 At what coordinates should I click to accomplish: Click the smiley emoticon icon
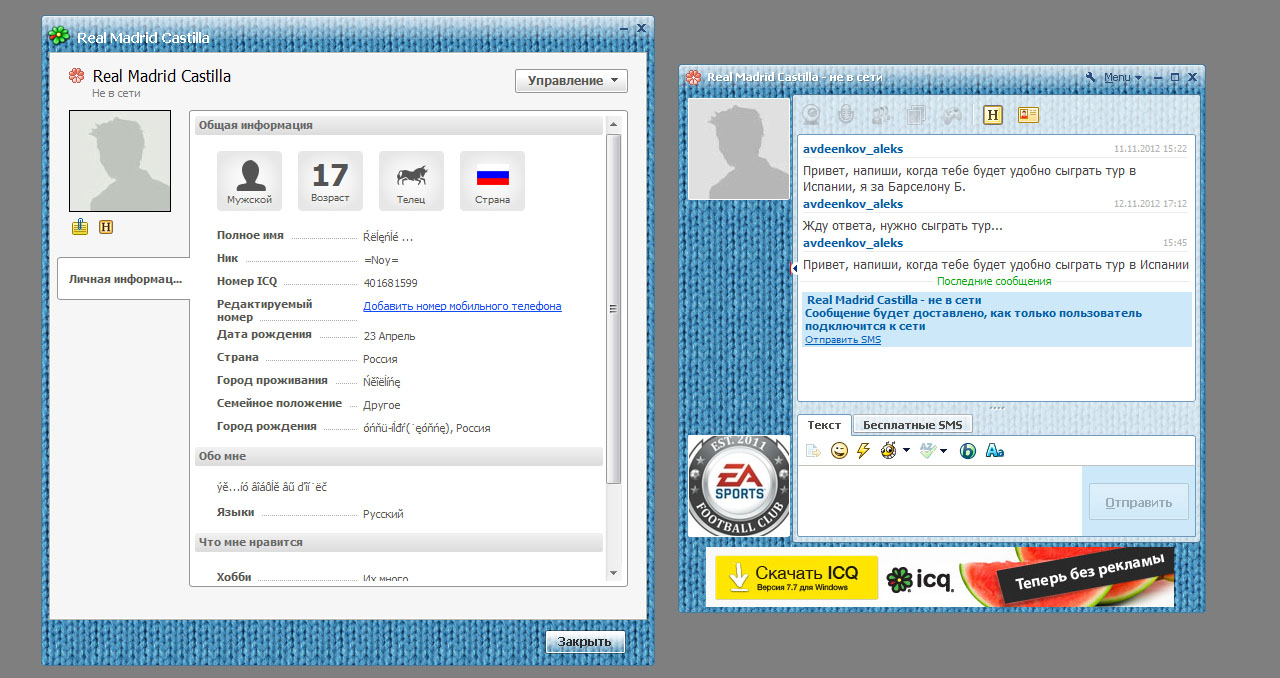click(839, 451)
